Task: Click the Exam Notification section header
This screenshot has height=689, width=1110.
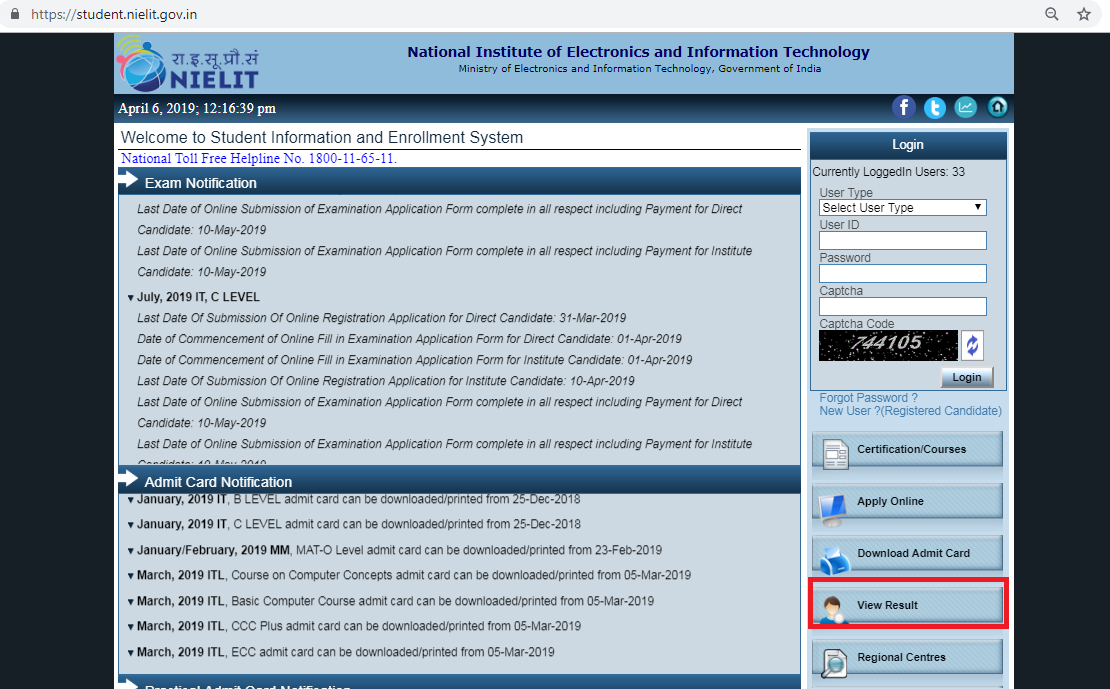Action: pyautogui.click(x=459, y=182)
